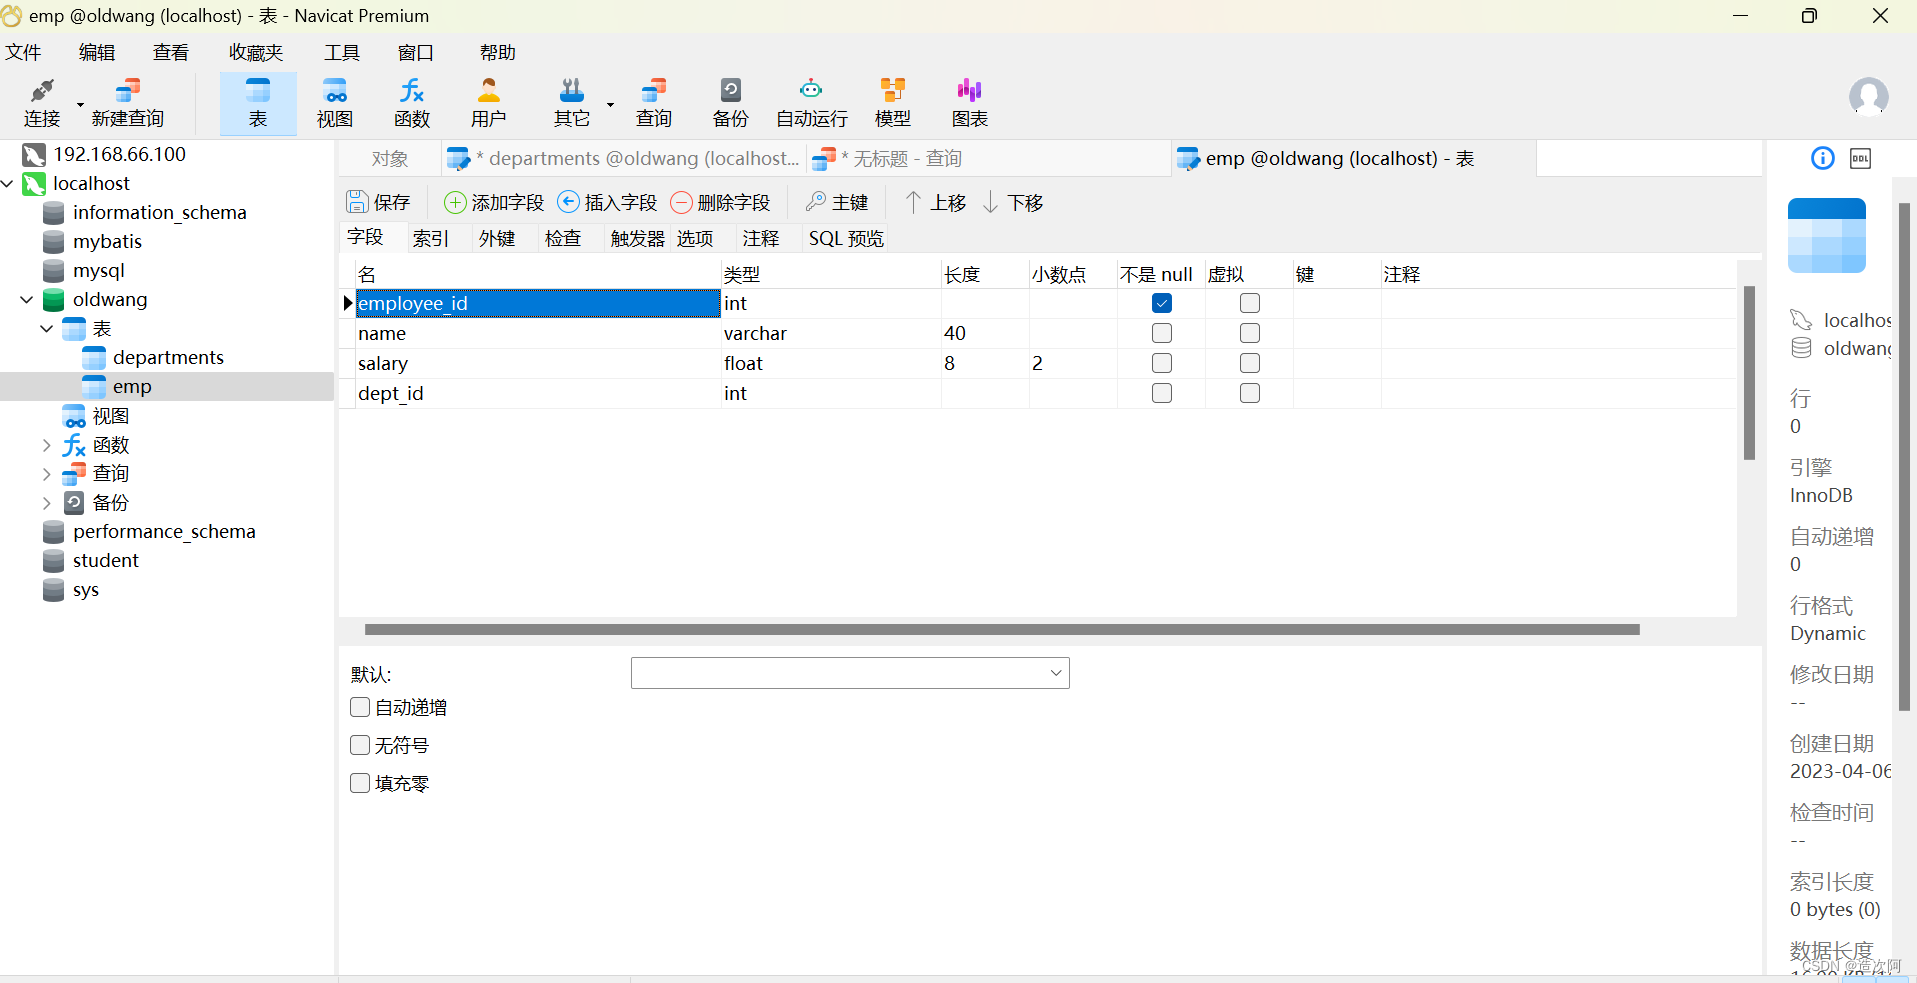Toggle Virtual checkbox for name field
This screenshot has height=983, width=1917.
coord(1250,333)
